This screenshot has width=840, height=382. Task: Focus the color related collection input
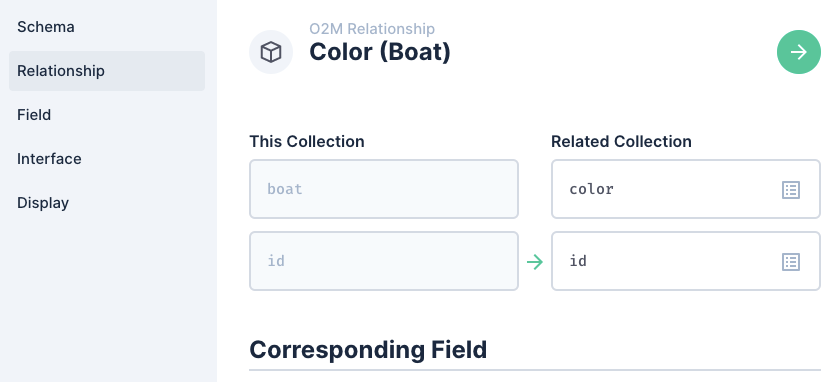(x=686, y=189)
